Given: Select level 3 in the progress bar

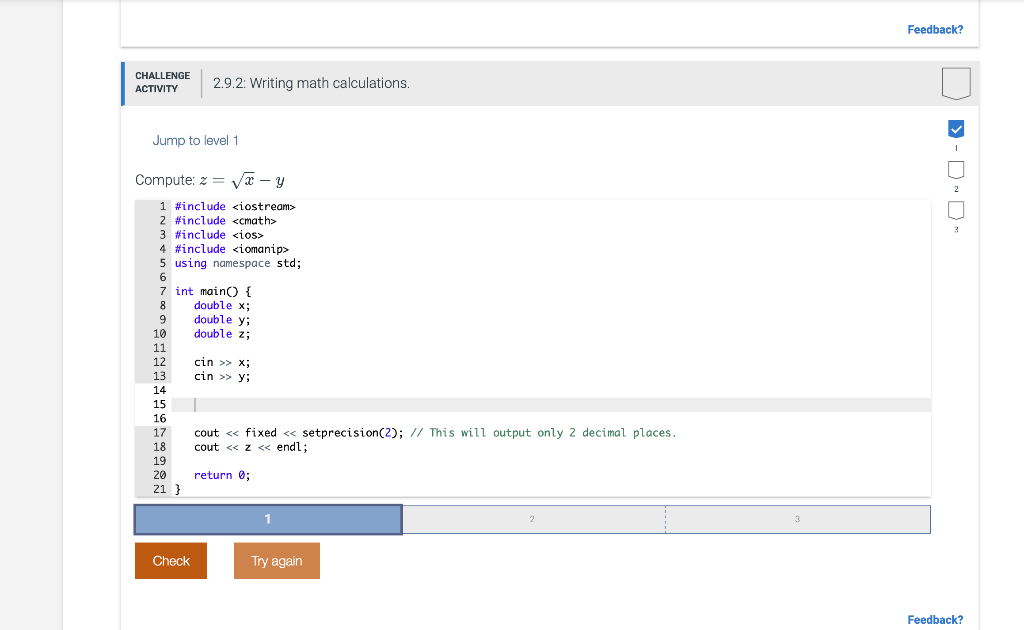Looking at the screenshot, I should 798,519.
